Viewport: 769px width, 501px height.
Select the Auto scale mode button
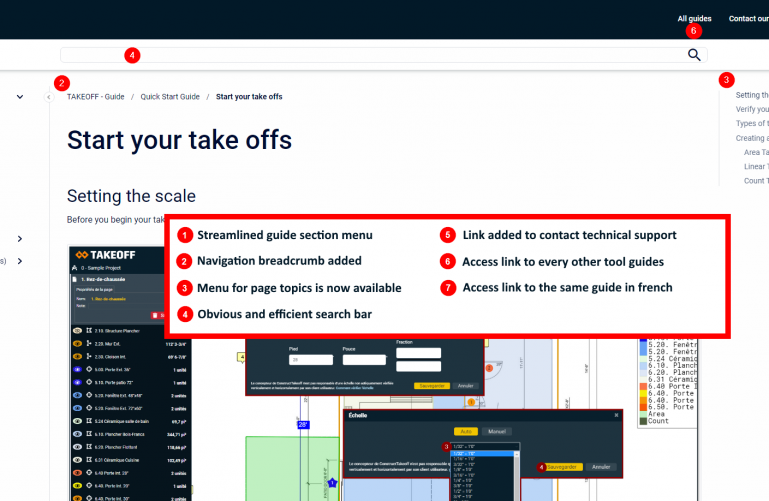(x=466, y=431)
